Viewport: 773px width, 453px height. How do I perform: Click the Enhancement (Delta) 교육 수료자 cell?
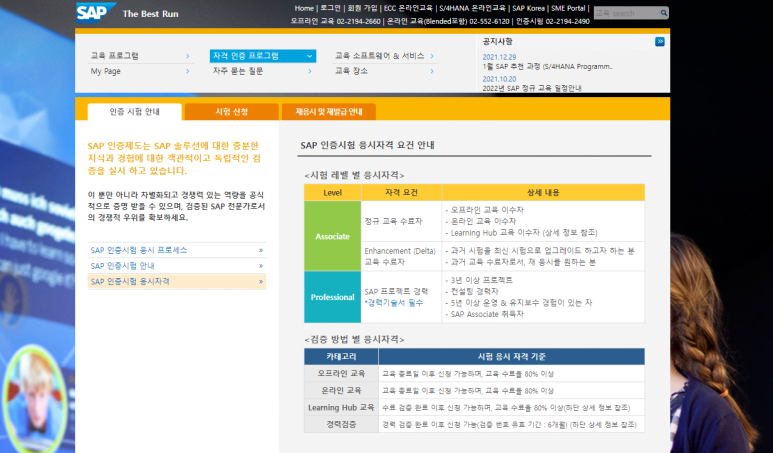coord(400,256)
